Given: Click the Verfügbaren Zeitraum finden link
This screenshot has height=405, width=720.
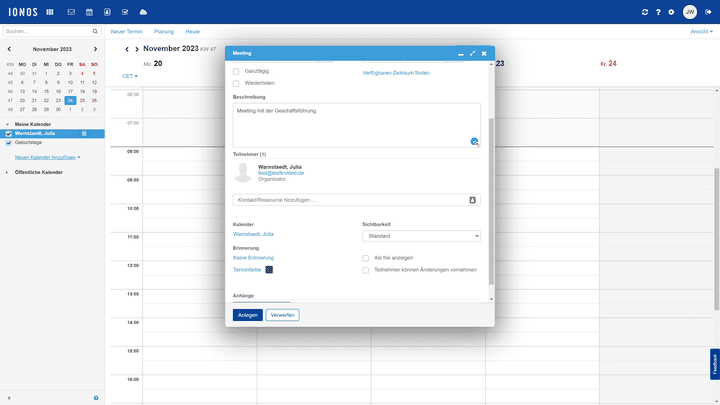Looking at the screenshot, I should point(396,73).
